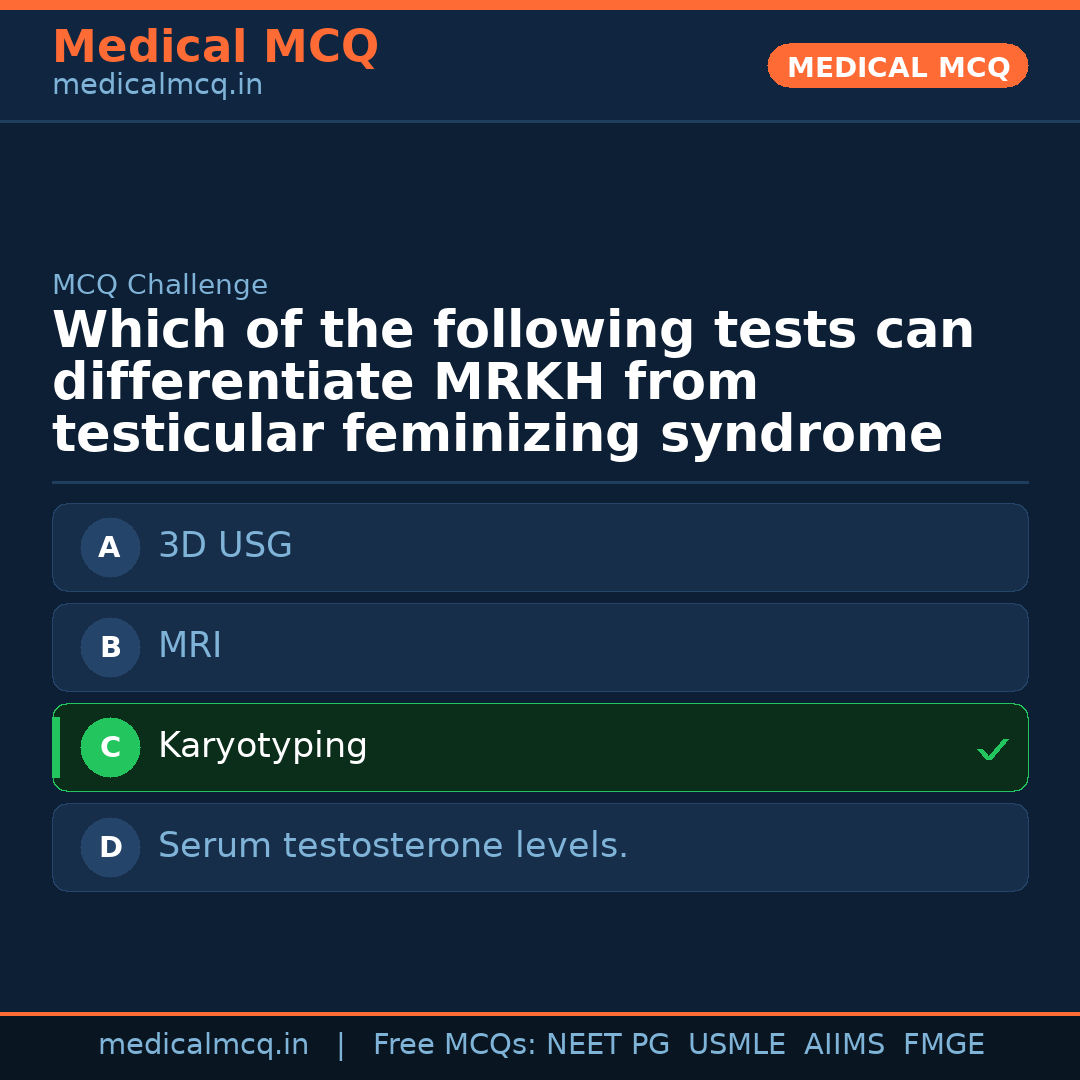Click the green letter C circle
The height and width of the screenshot is (1080, 1080).
[x=110, y=747]
